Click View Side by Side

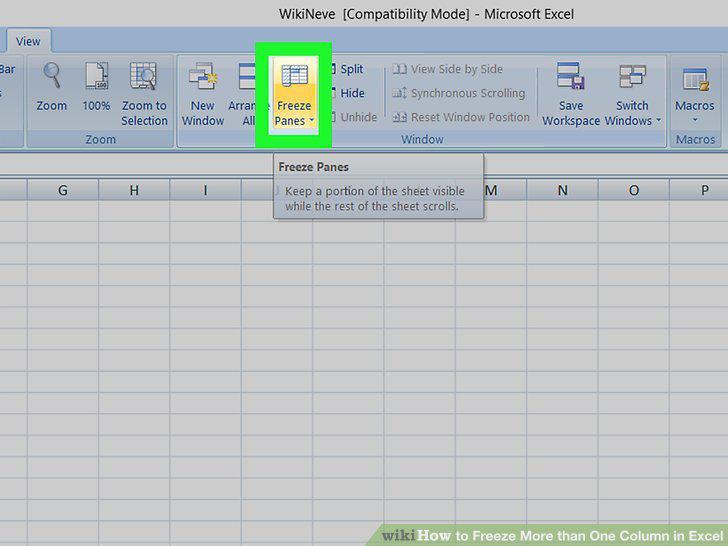tap(448, 69)
